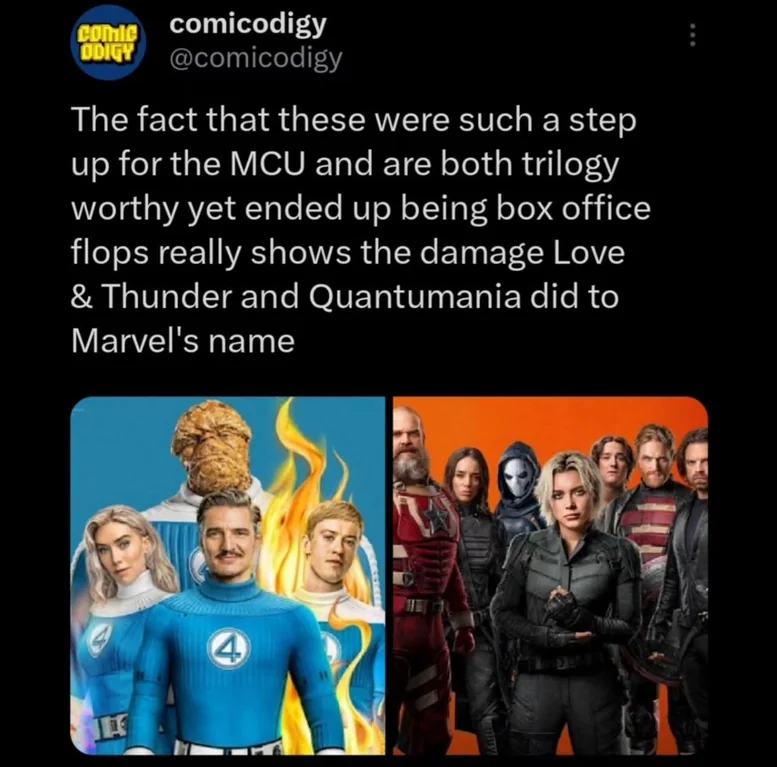
Task: Open the three-dot more options menu
Action: pos(693,36)
